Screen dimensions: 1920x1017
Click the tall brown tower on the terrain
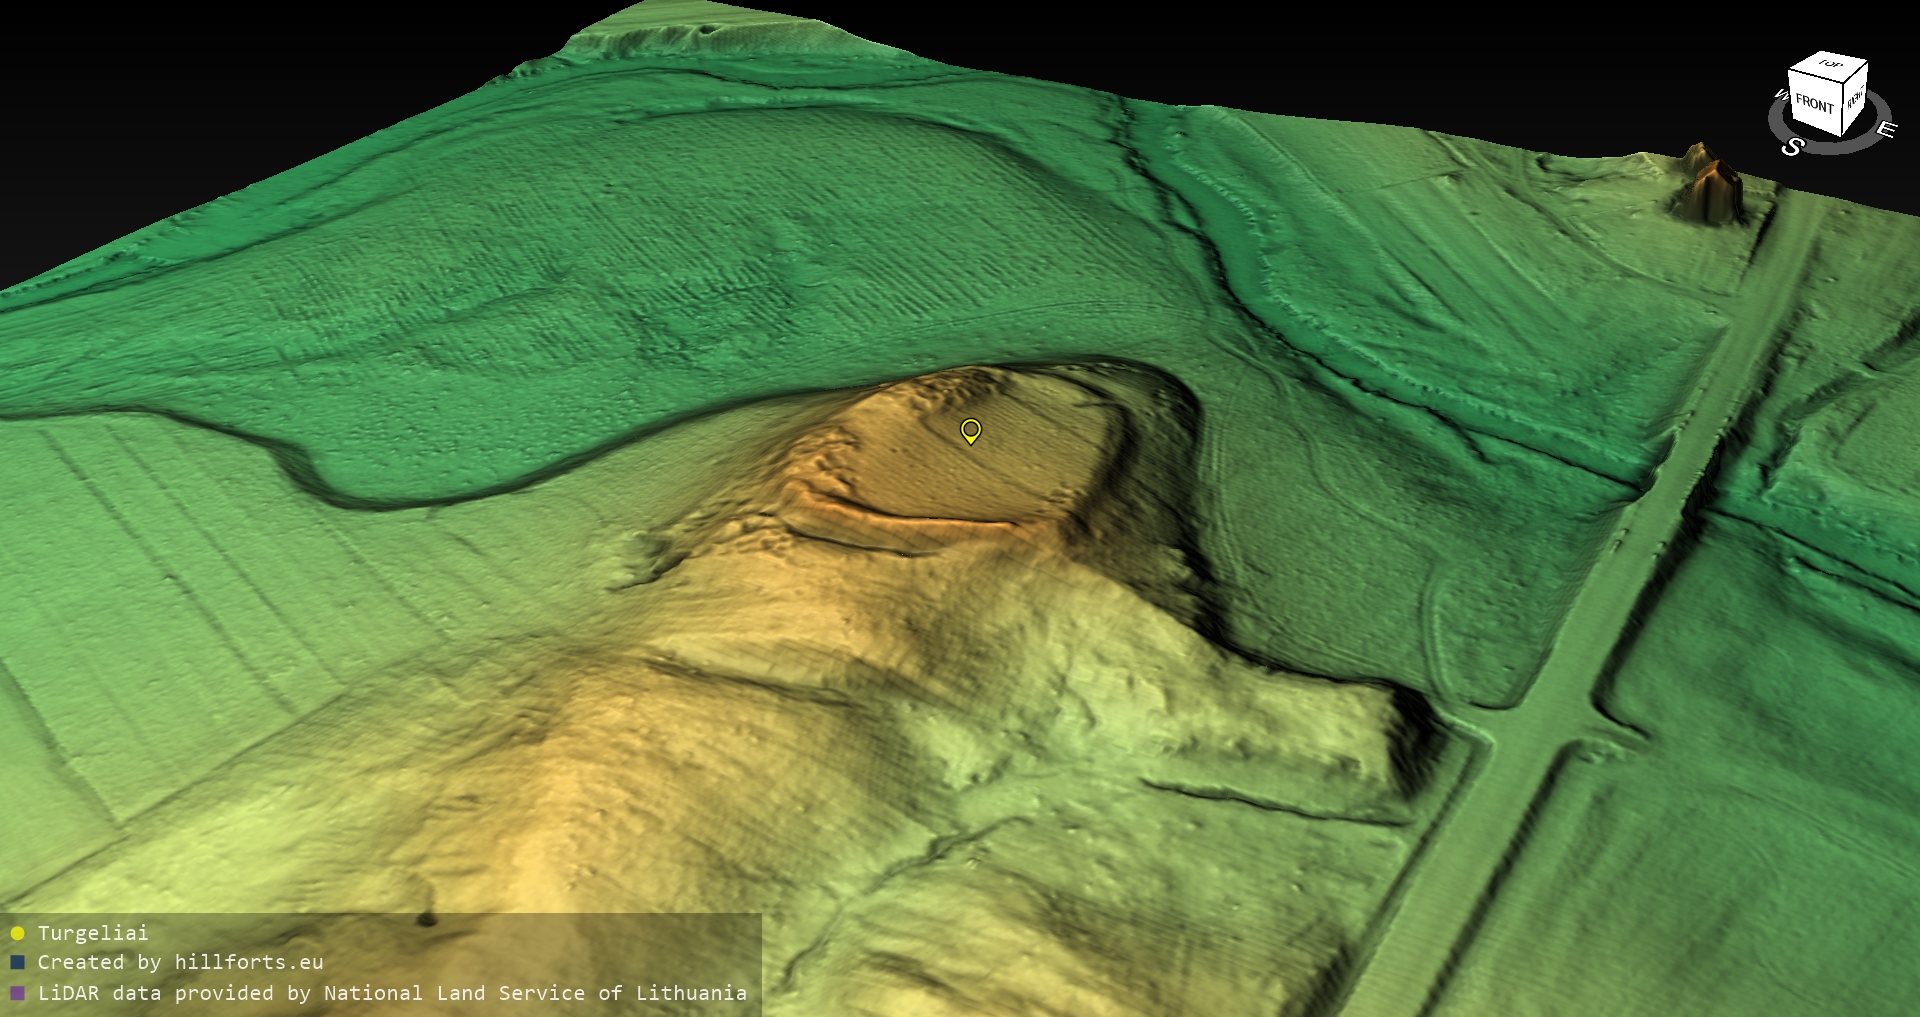tap(1712, 185)
